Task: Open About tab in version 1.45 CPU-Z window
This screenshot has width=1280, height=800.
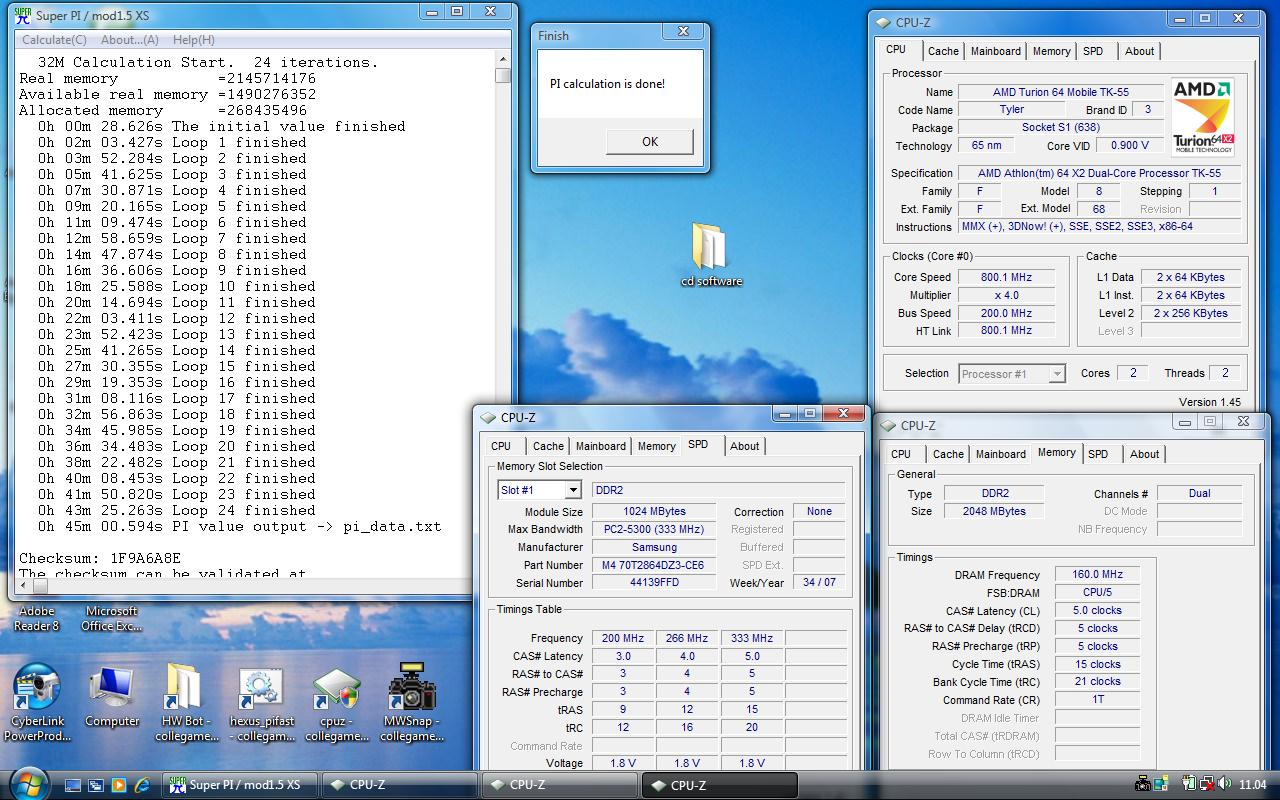Action: (1139, 51)
